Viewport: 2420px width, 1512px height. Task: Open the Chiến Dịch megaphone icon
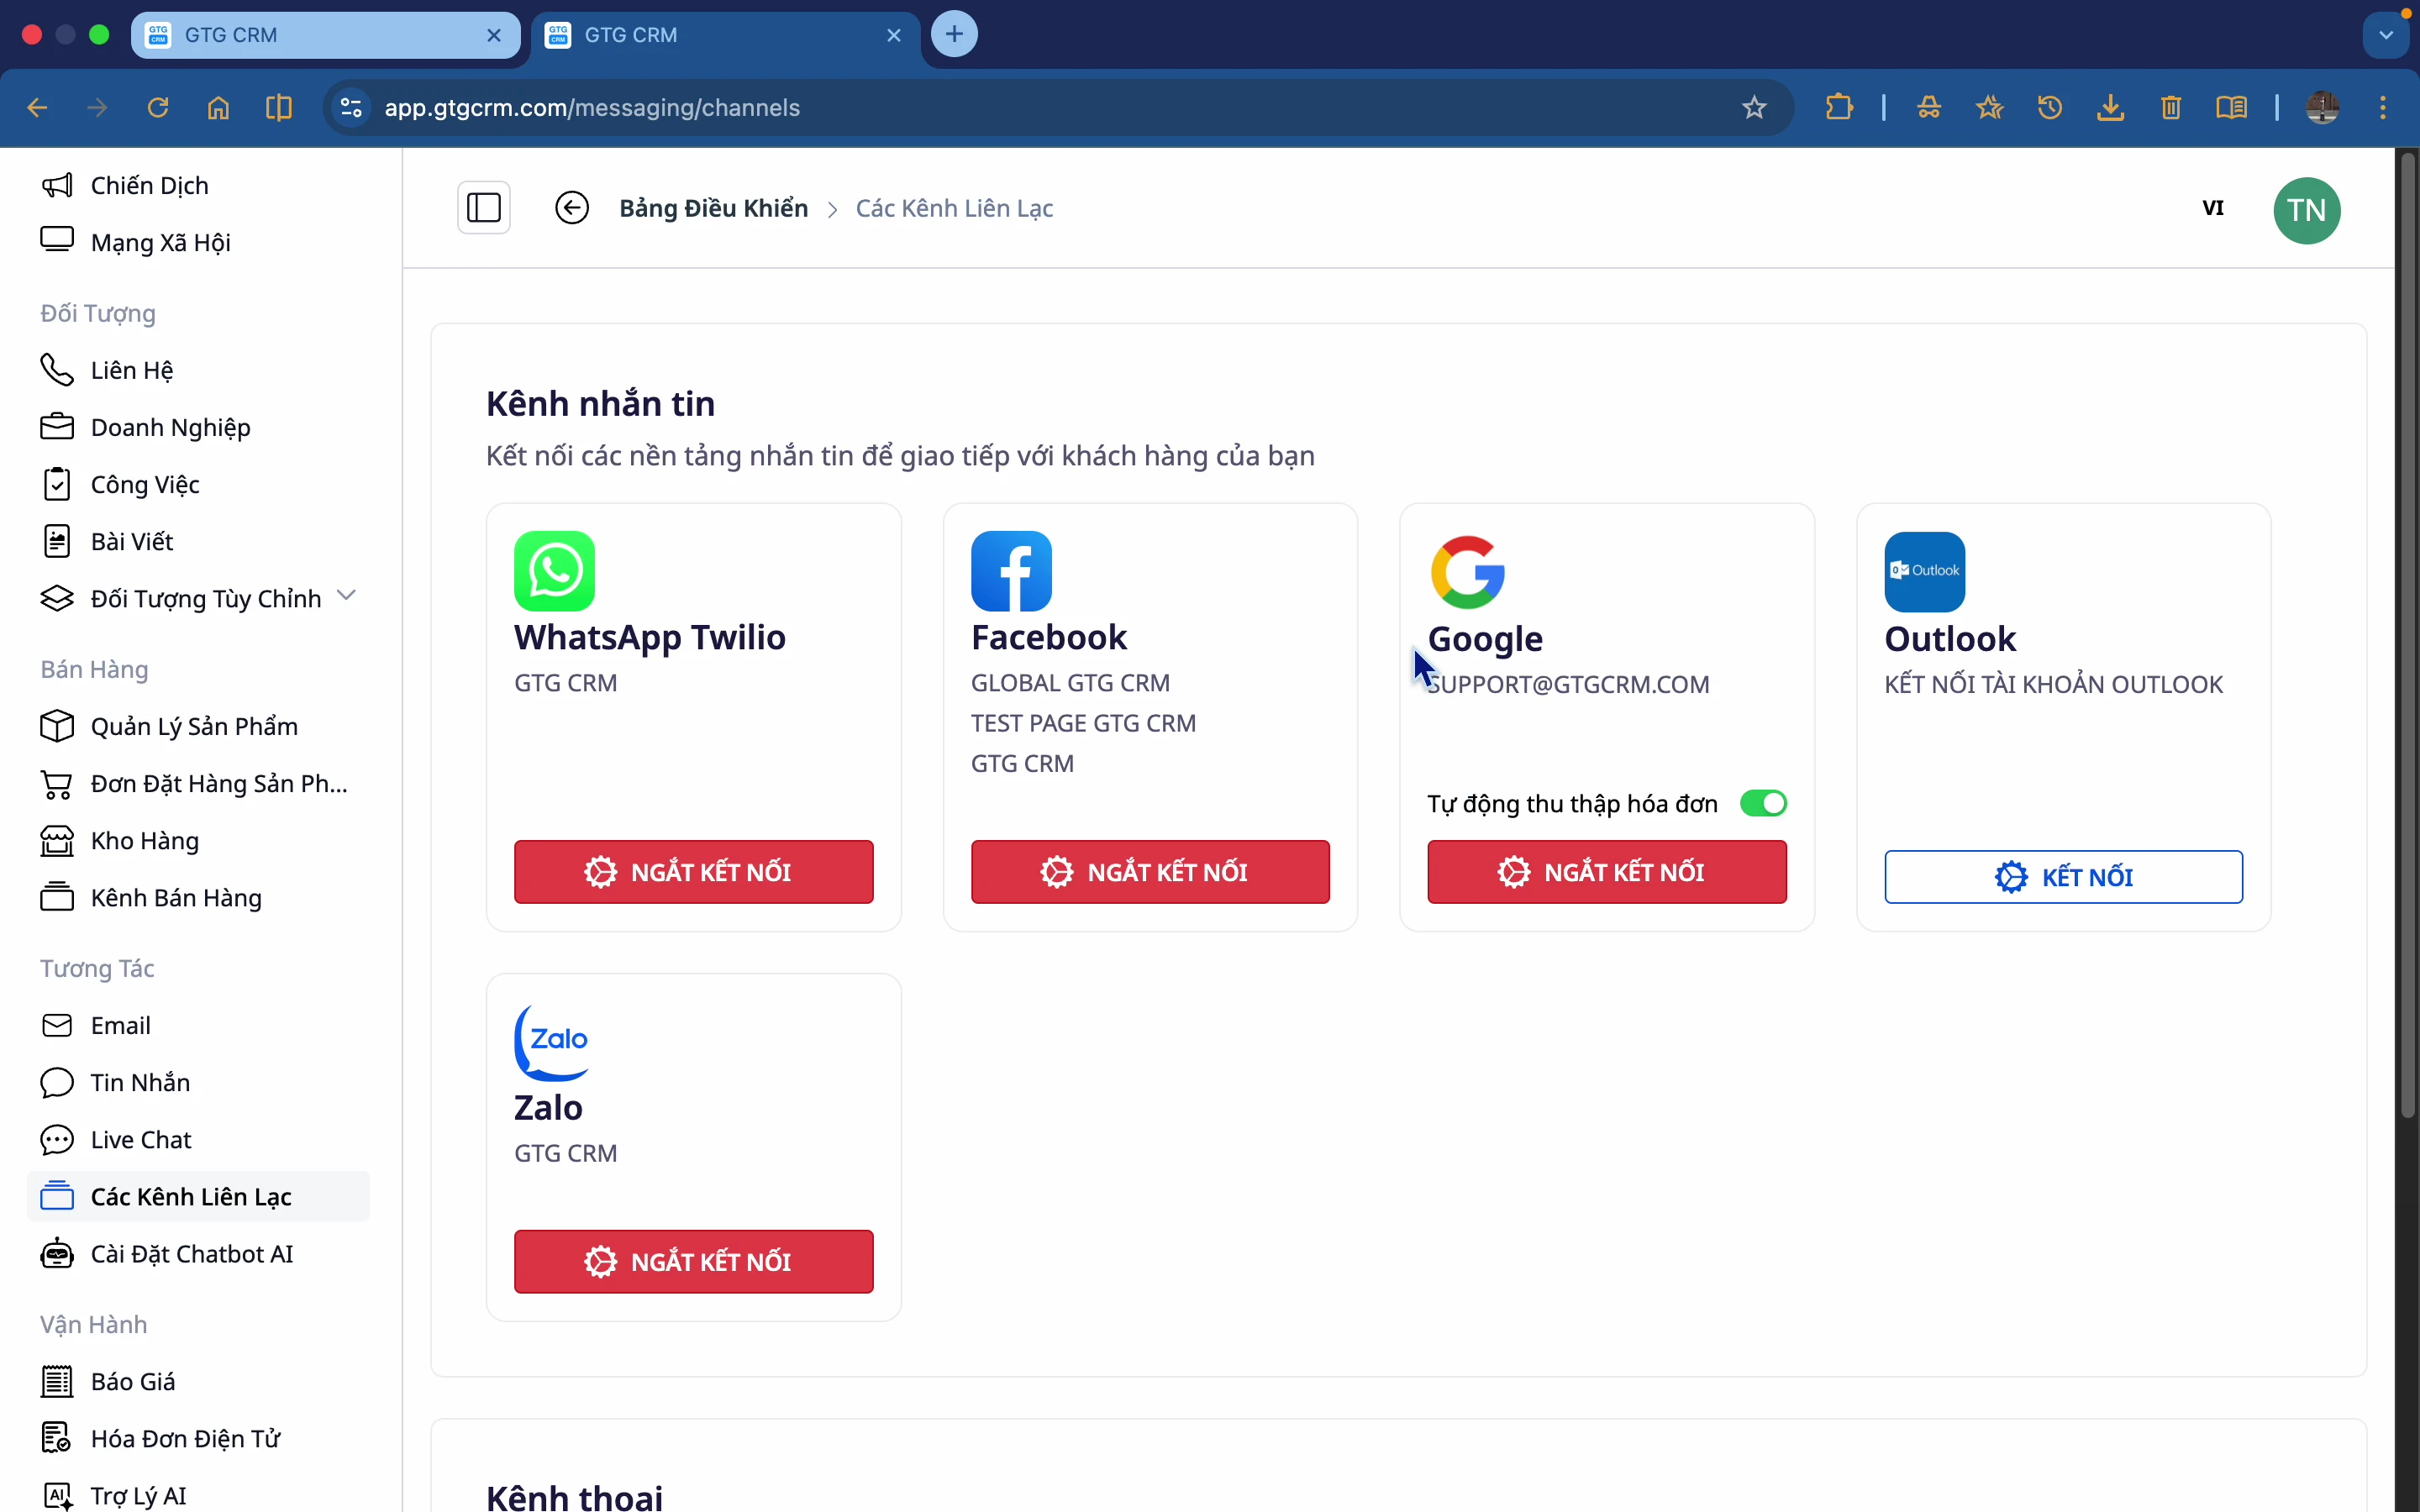click(x=58, y=185)
